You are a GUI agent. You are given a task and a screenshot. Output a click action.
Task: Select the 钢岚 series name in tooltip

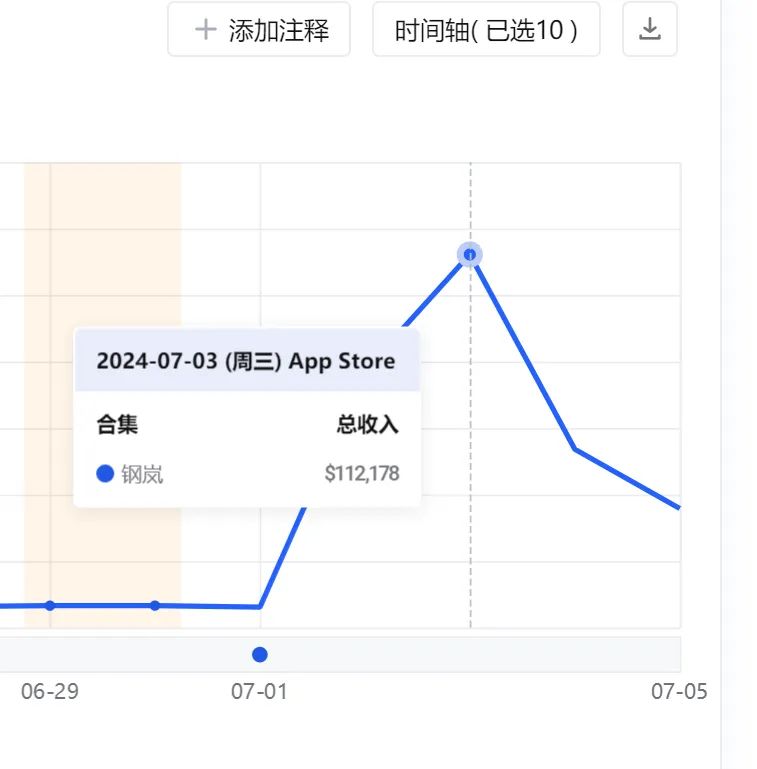tap(142, 473)
